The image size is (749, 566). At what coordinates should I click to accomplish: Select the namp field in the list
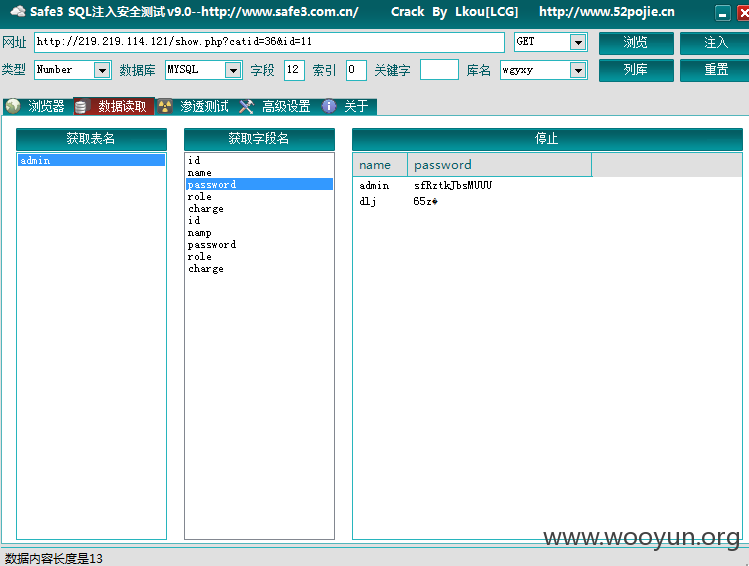pyautogui.click(x=259, y=233)
